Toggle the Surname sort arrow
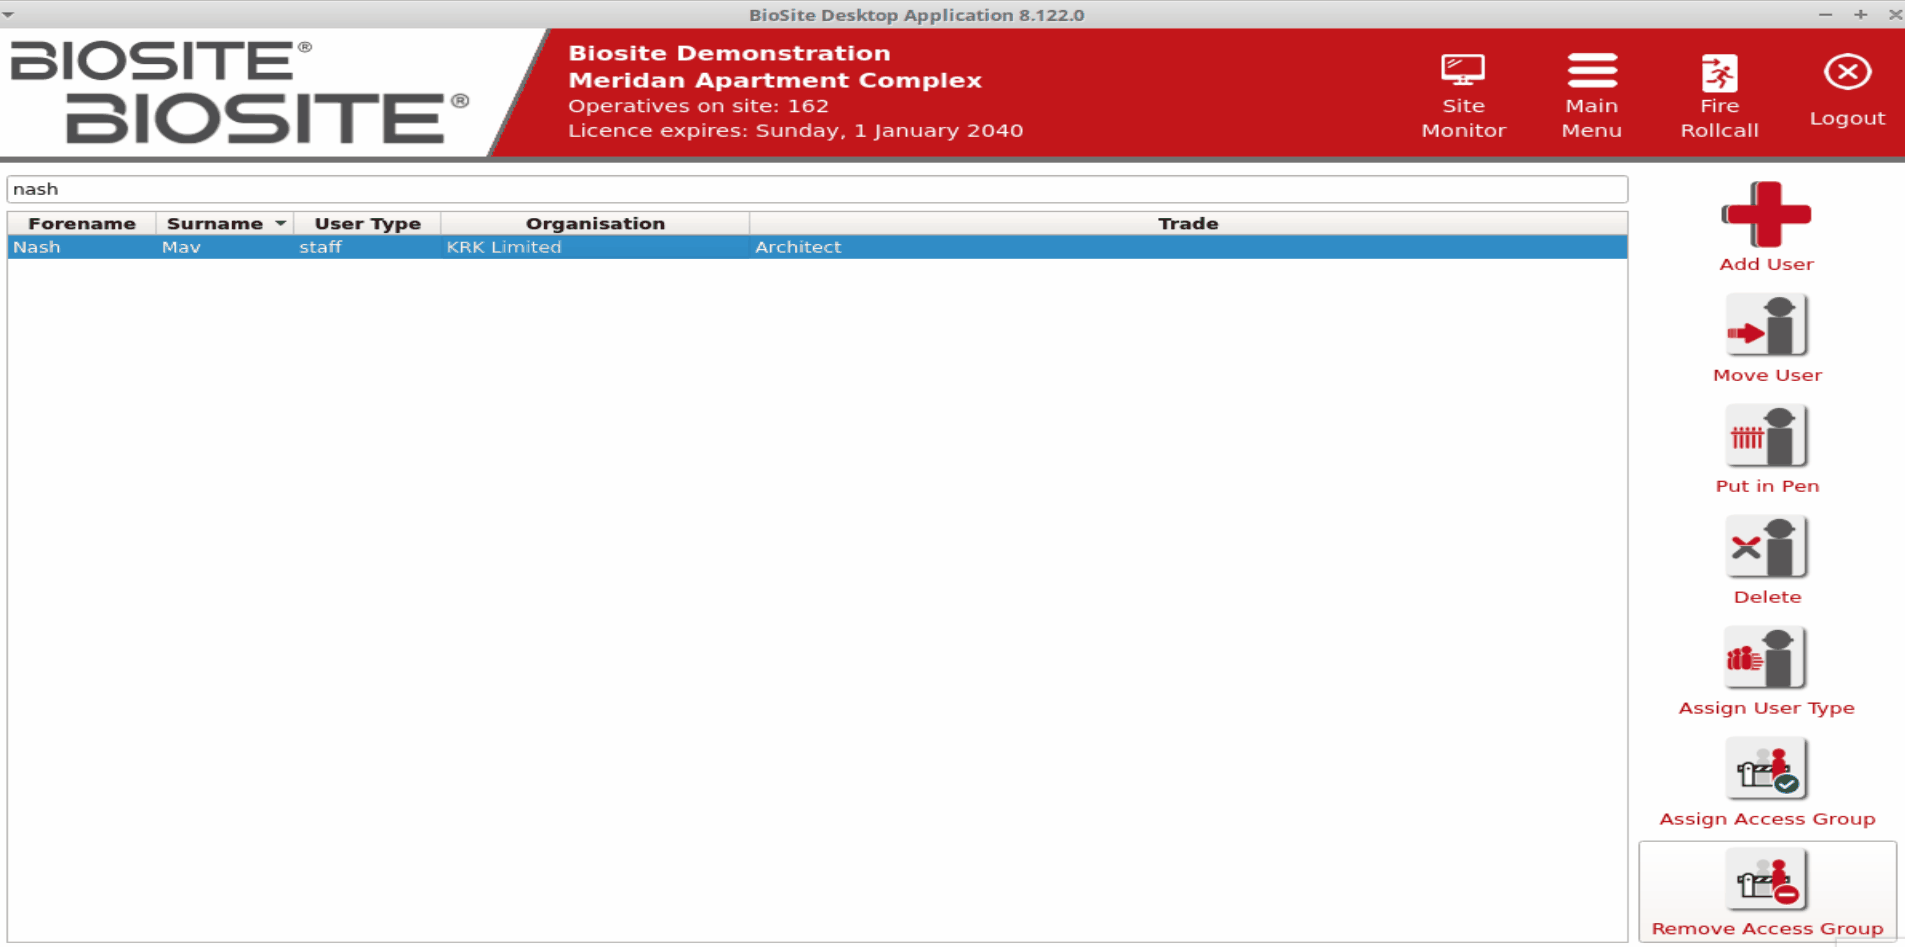The width and height of the screenshot is (1905, 947). click(x=280, y=223)
